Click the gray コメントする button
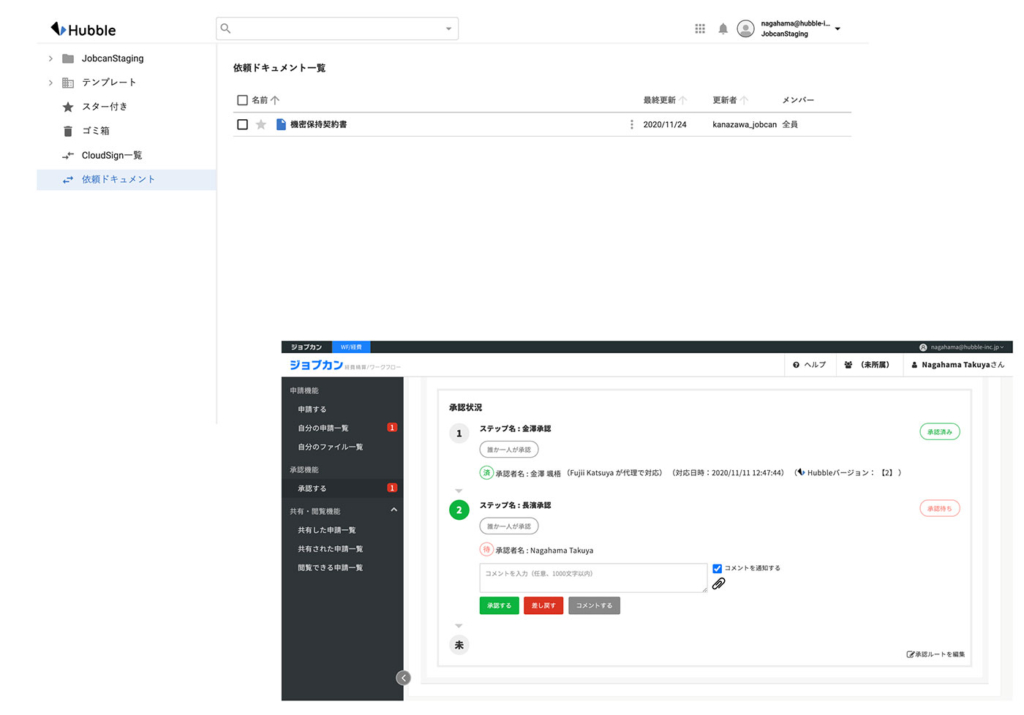 tap(594, 606)
